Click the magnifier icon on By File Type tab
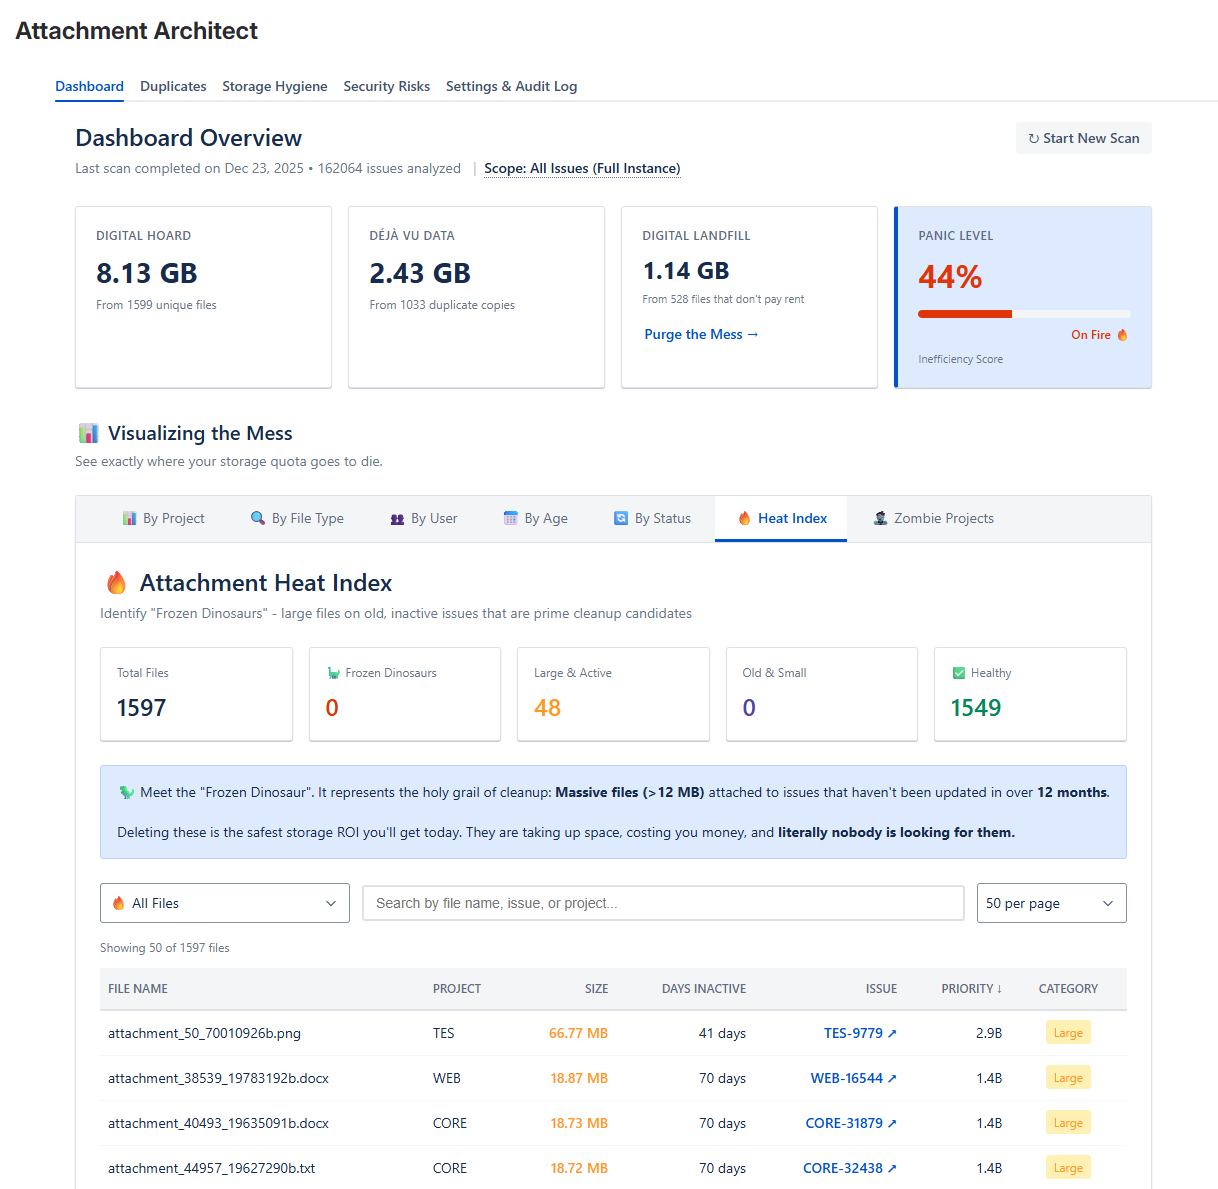The image size is (1218, 1189). (256, 518)
